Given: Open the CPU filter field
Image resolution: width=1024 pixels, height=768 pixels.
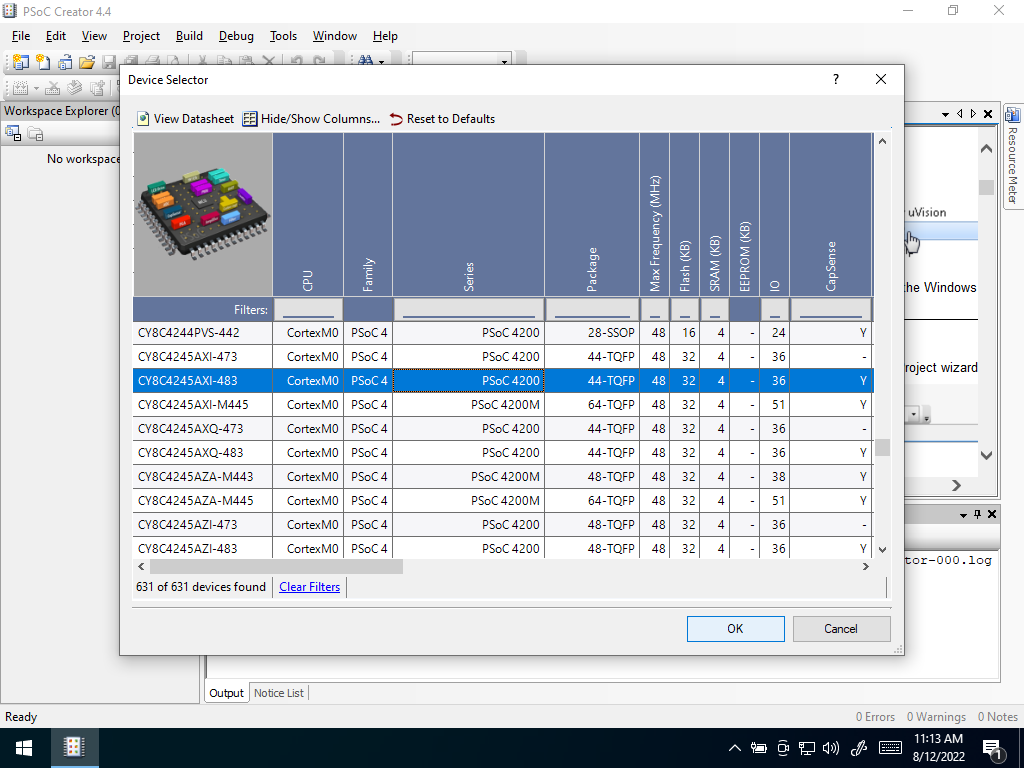Looking at the screenshot, I should [308, 310].
